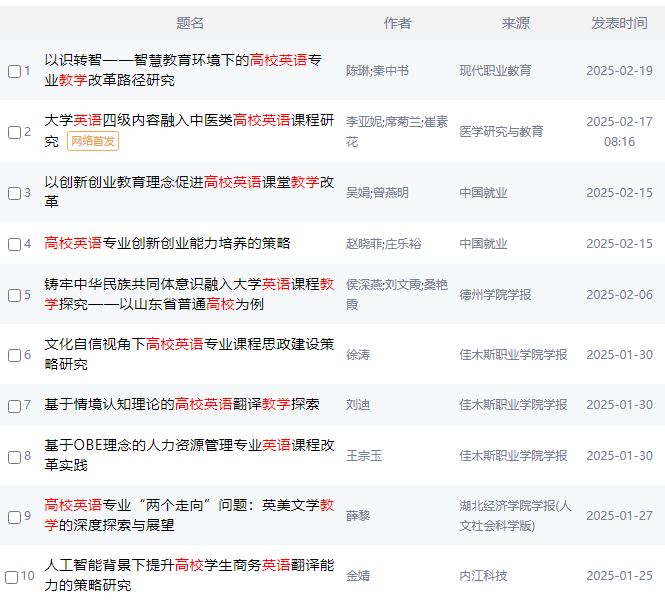Sort by the 发表时间 column header
This screenshot has width=665, height=604.
click(619, 23)
